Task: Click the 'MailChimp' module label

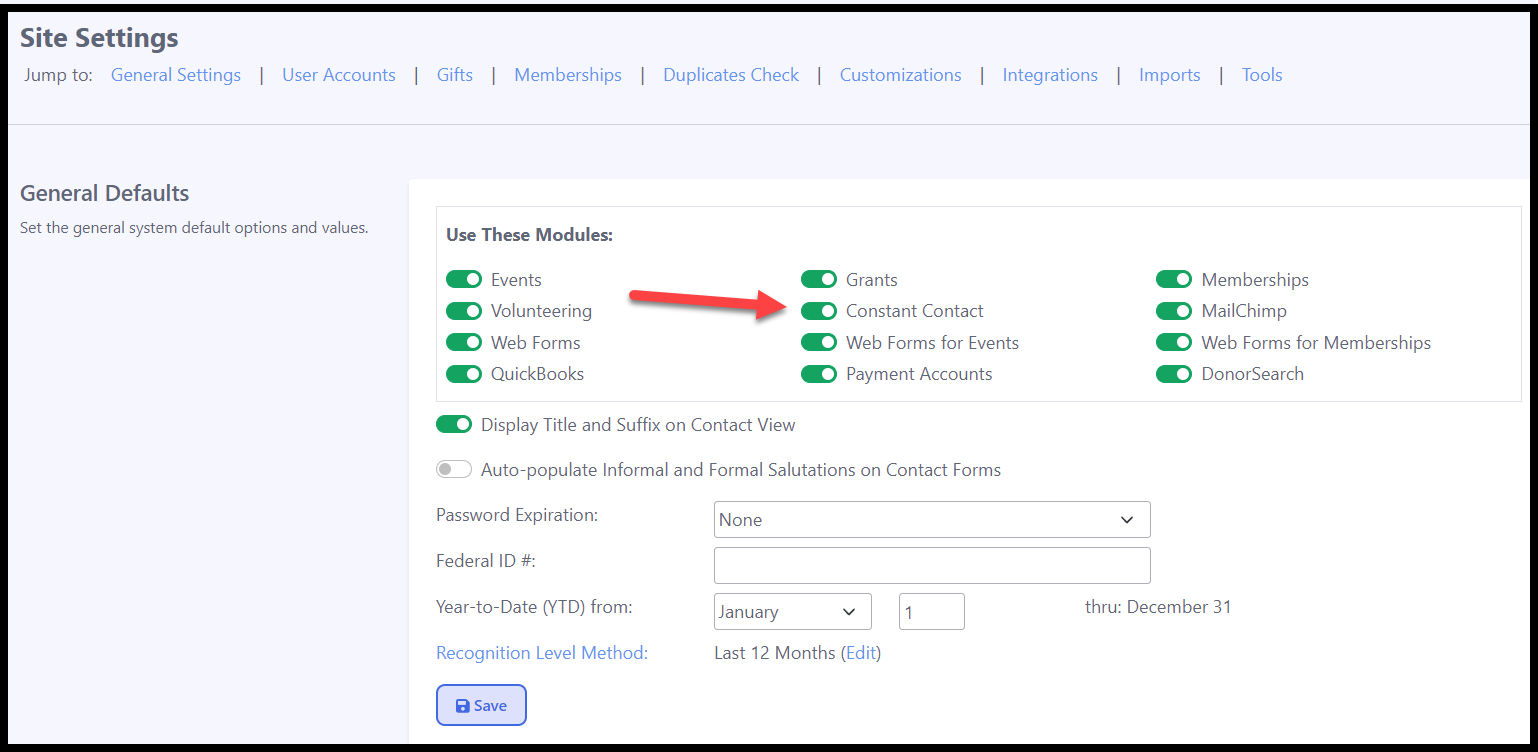Action: (x=1244, y=311)
